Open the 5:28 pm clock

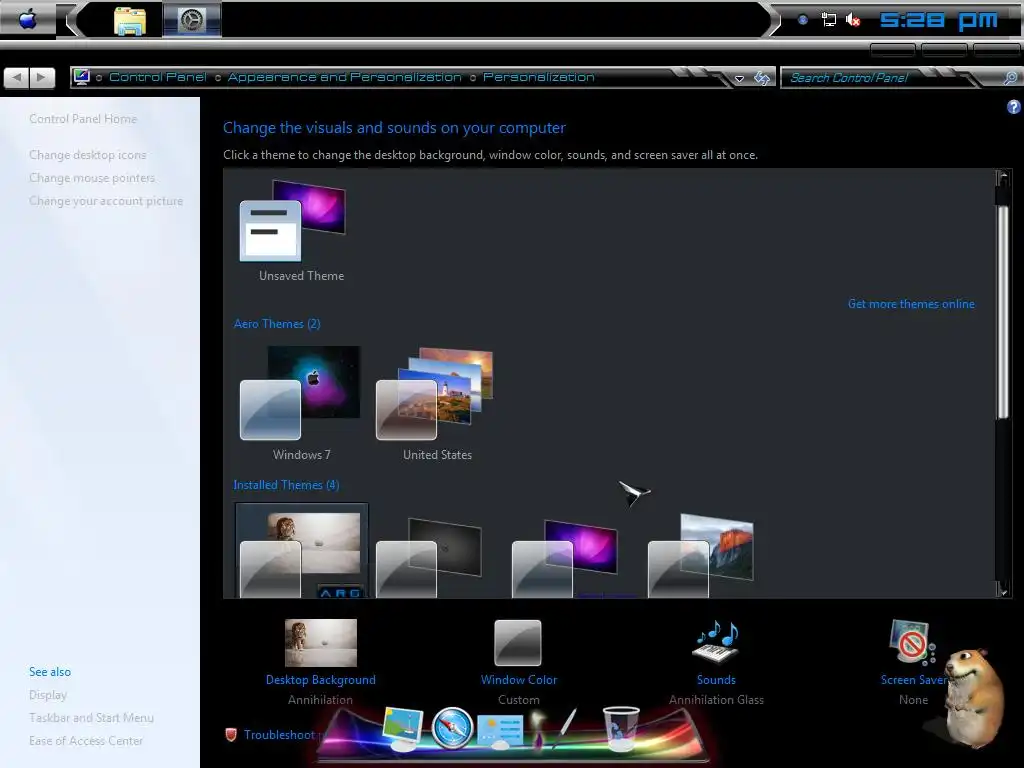pos(938,20)
